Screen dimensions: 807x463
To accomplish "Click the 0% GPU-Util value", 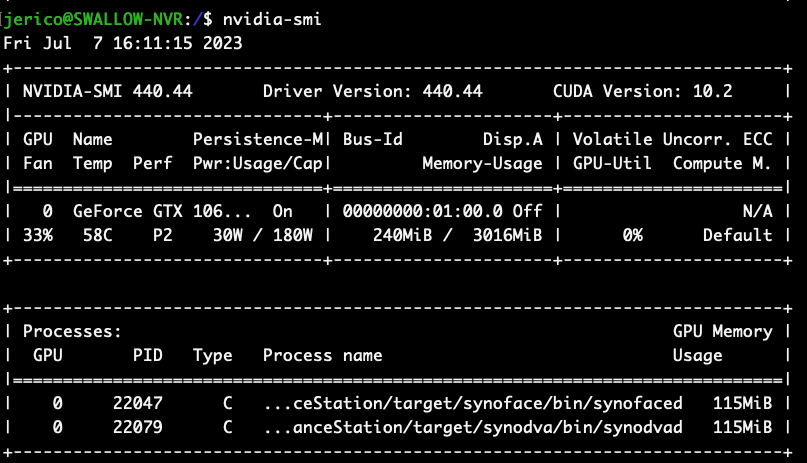I will [632, 235].
